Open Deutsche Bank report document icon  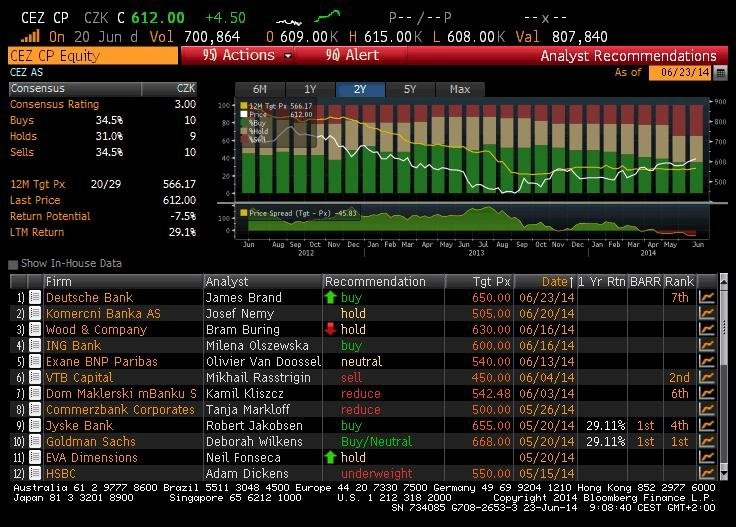coord(35,298)
